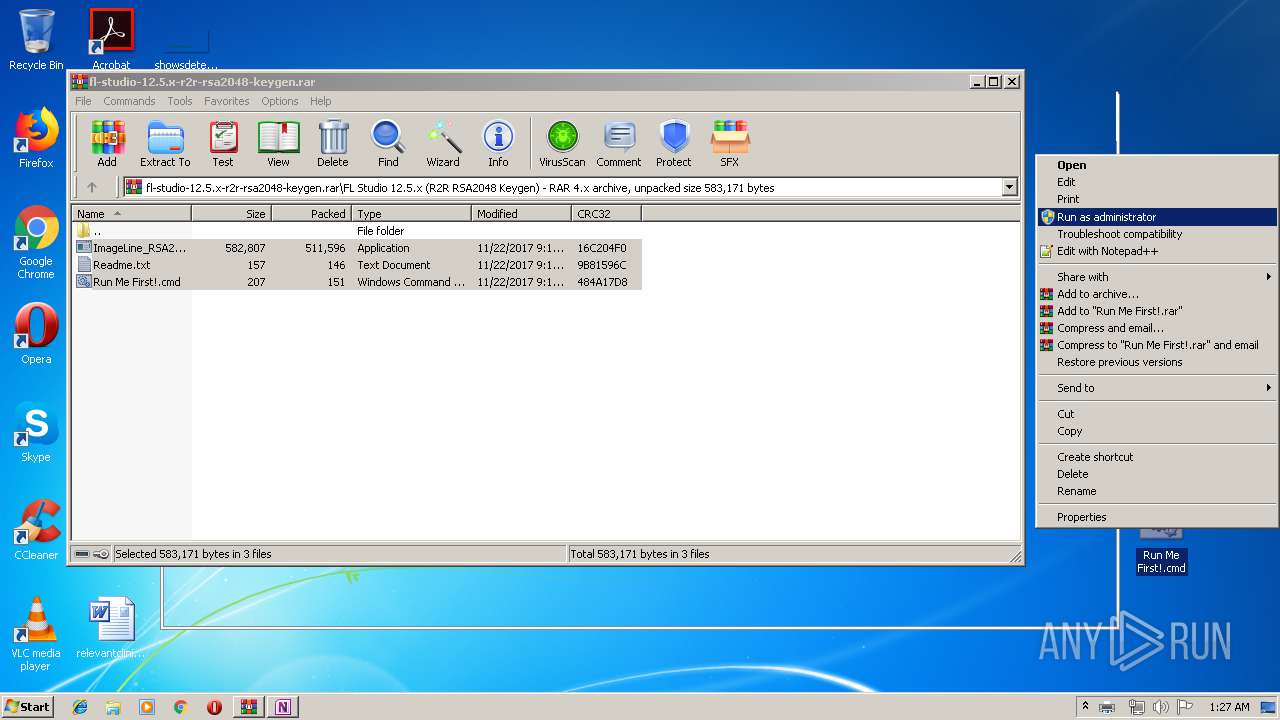This screenshot has width=1280, height=720.
Task: Click the Find magnifier icon
Action: coord(388,144)
